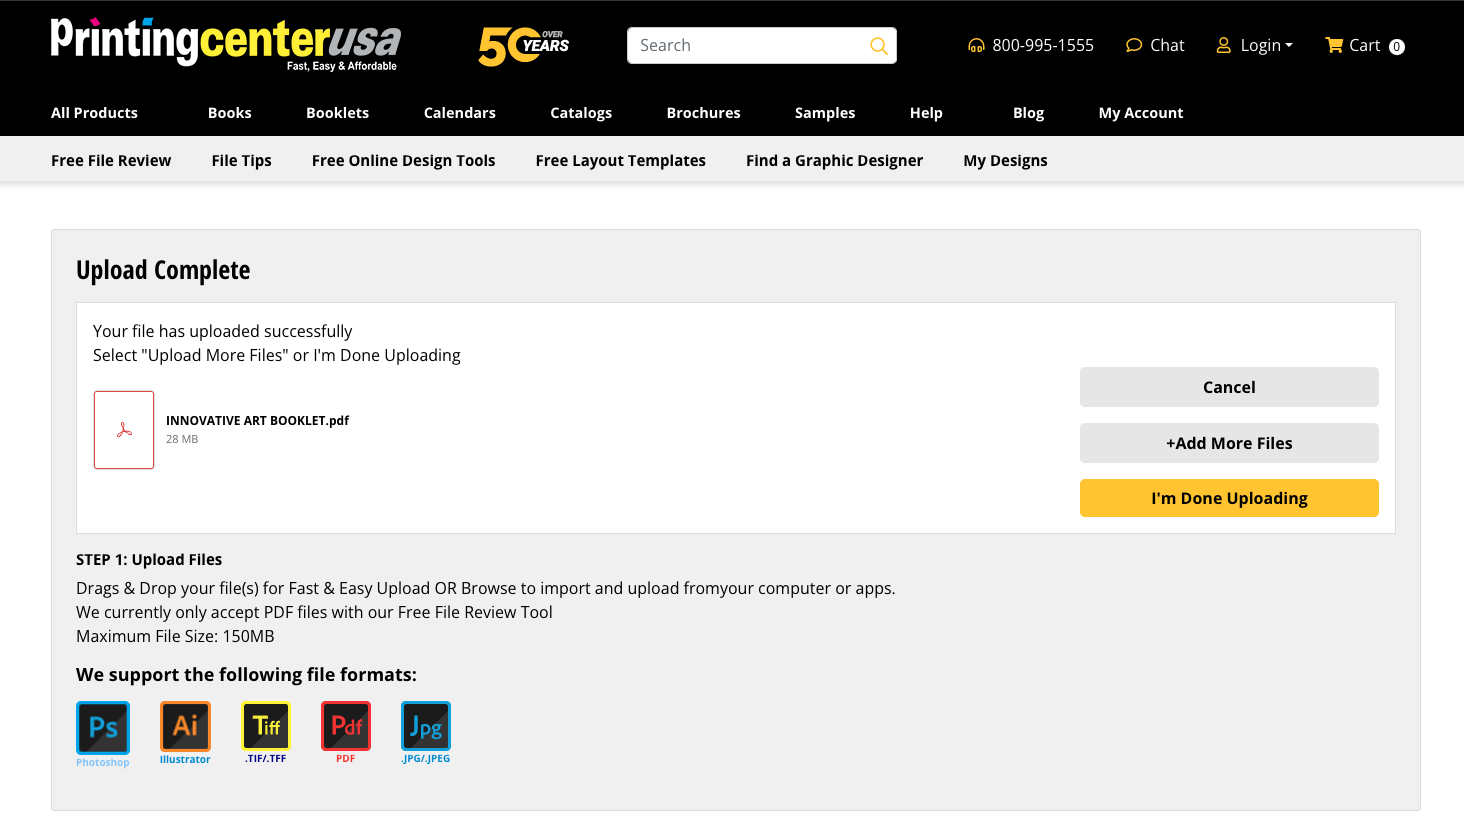Screen dimensions: 1464x834
Task: Open the shopping cart icon
Action: coord(1334,45)
